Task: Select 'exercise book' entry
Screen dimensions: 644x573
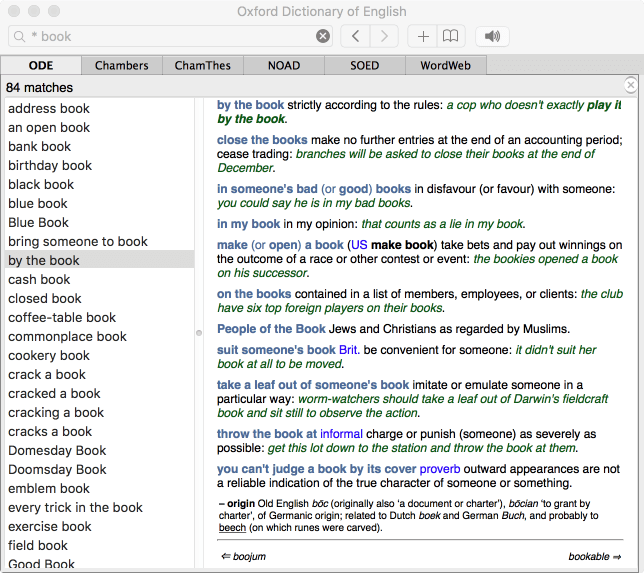Action: tap(99, 526)
